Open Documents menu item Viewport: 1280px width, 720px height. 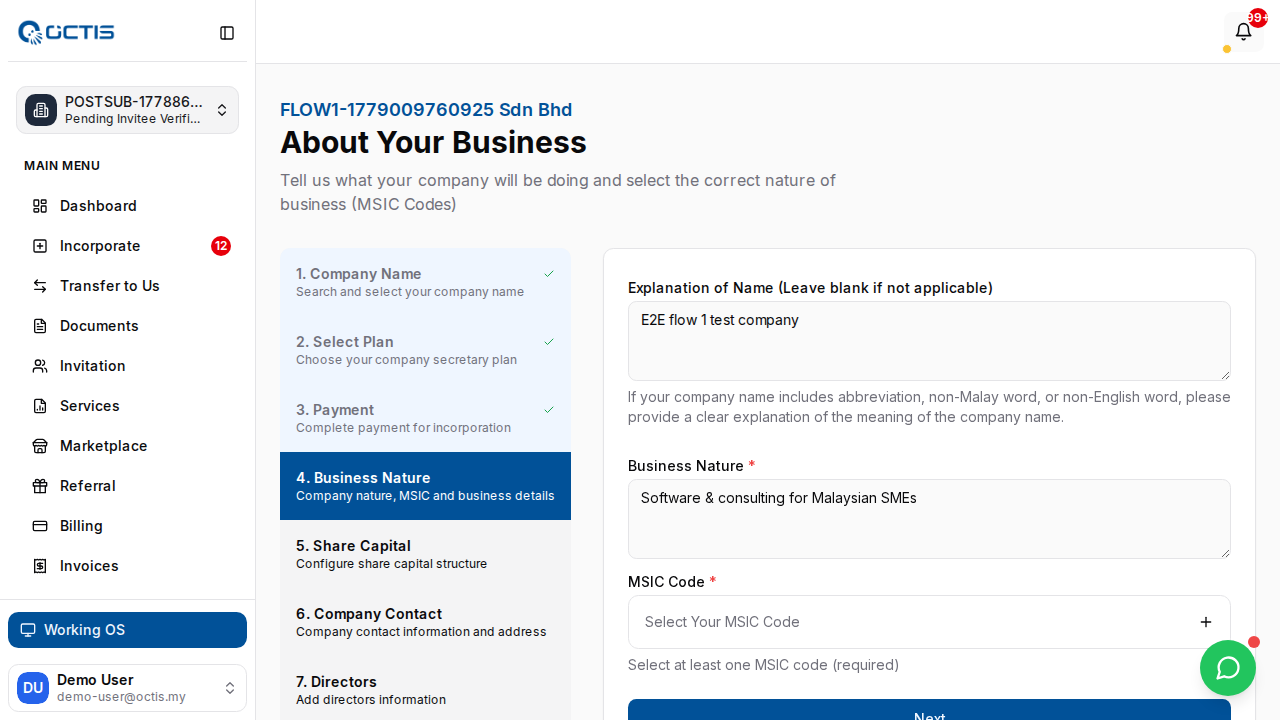(127, 326)
